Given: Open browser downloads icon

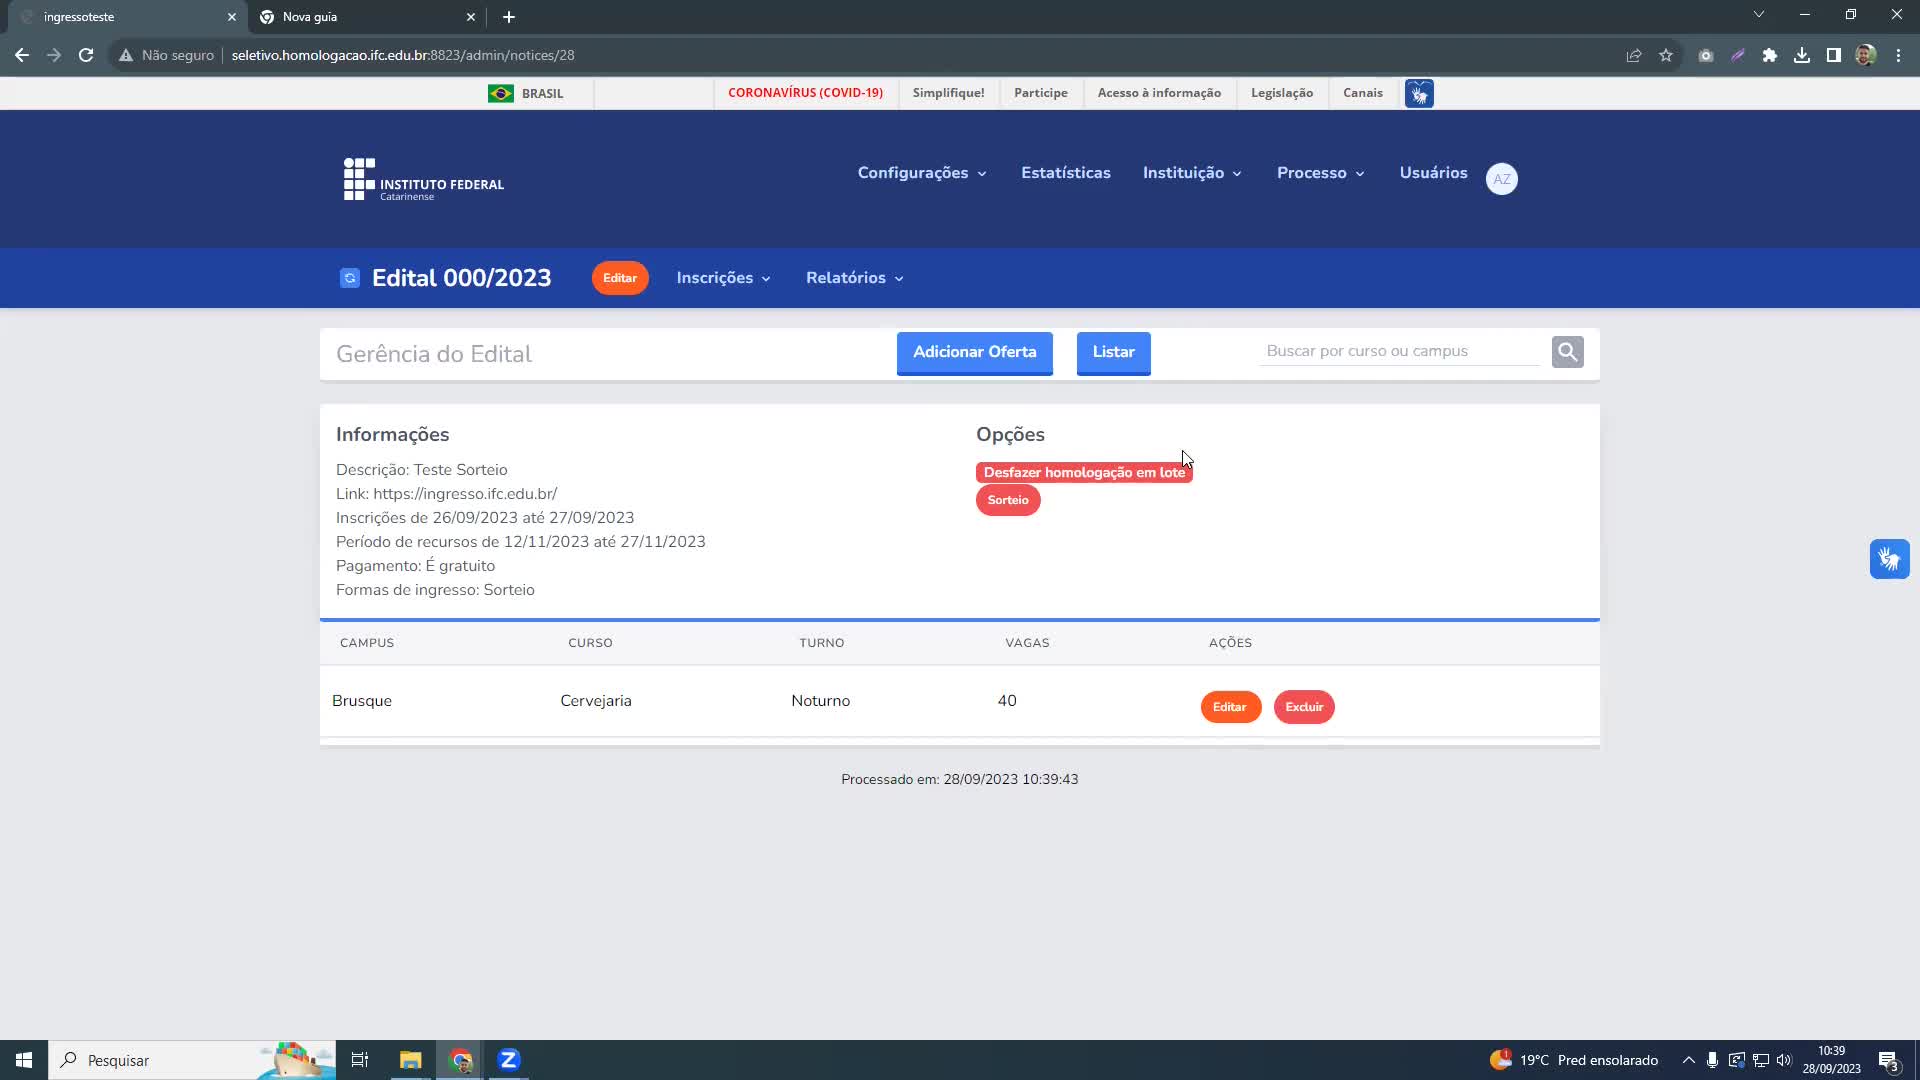Looking at the screenshot, I should [1802, 55].
